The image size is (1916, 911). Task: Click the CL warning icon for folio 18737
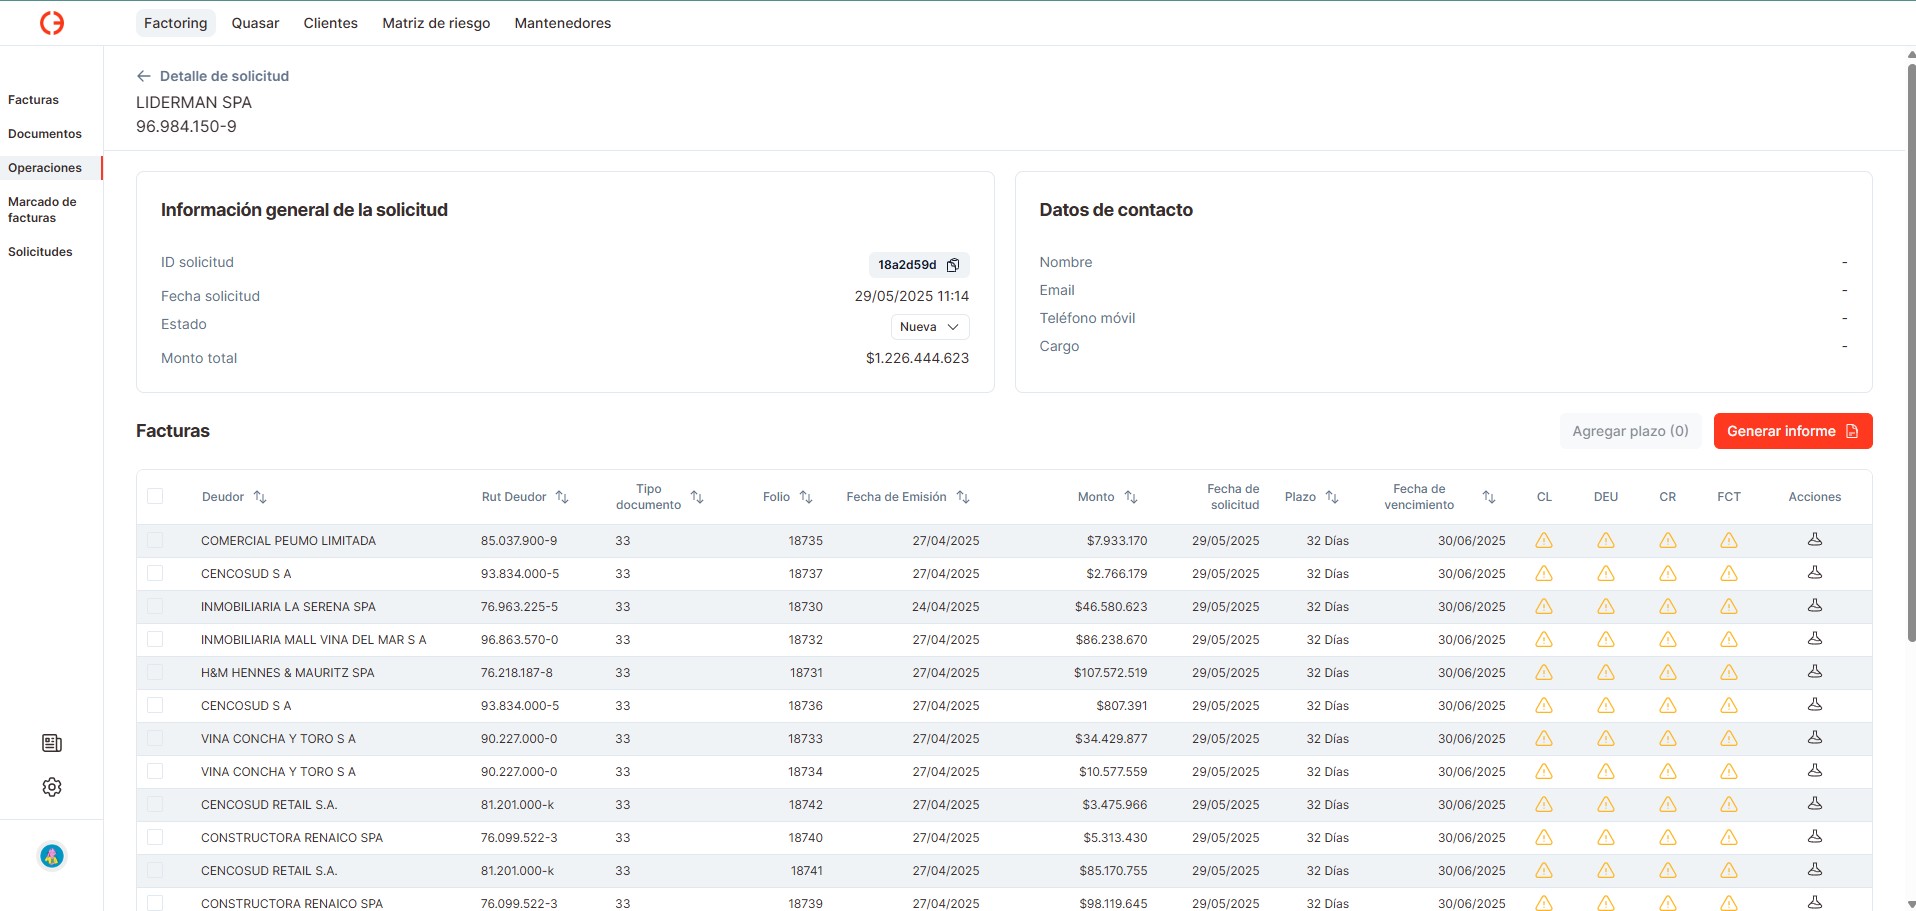(x=1544, y=574)
